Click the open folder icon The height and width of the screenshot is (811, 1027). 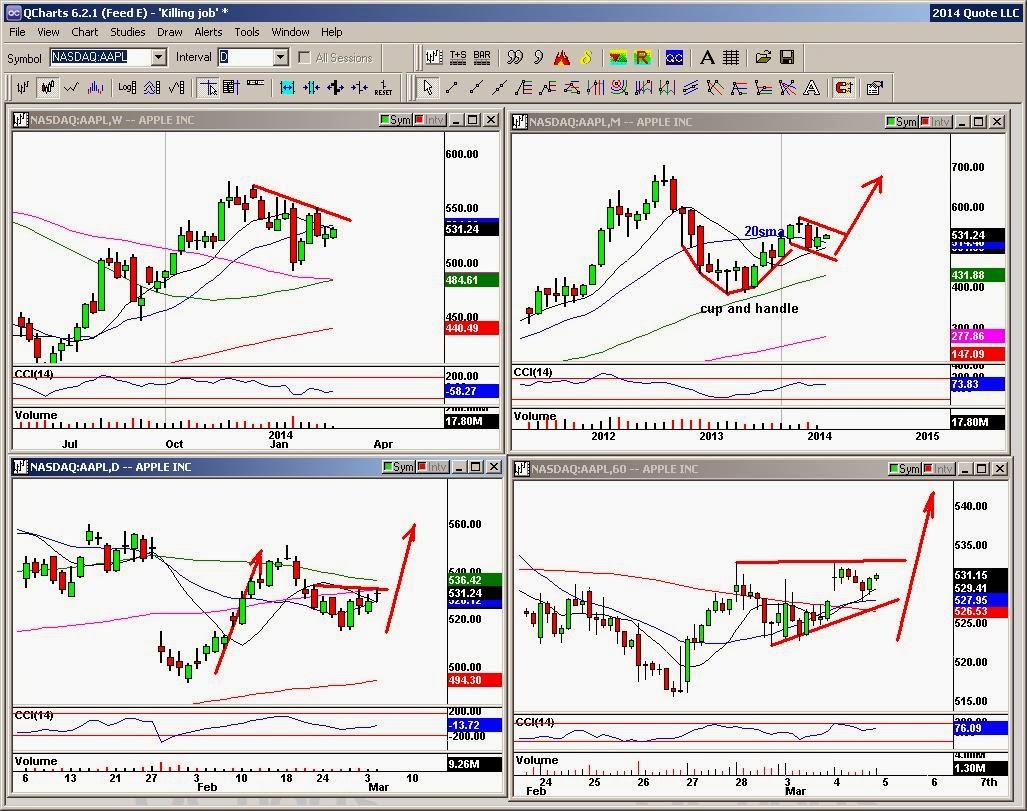tap(763, 58)
